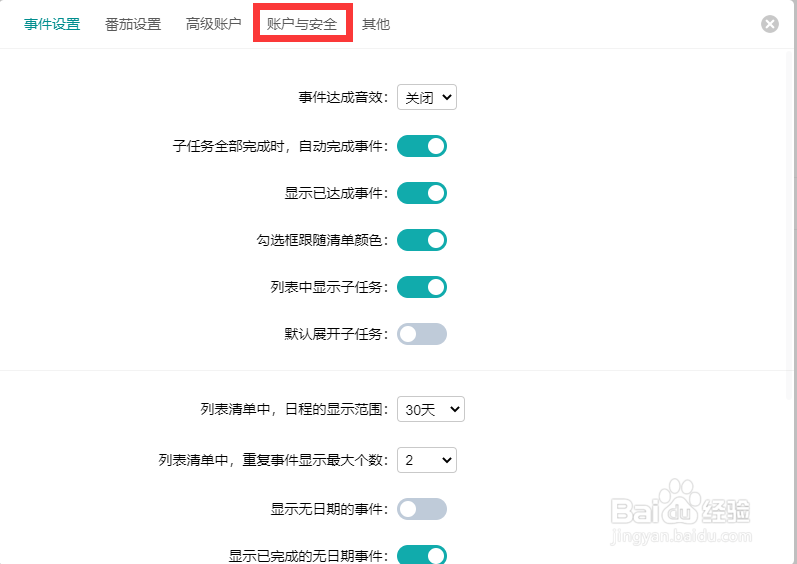Close the settings dialog with X icon

[x=770, y=24]
